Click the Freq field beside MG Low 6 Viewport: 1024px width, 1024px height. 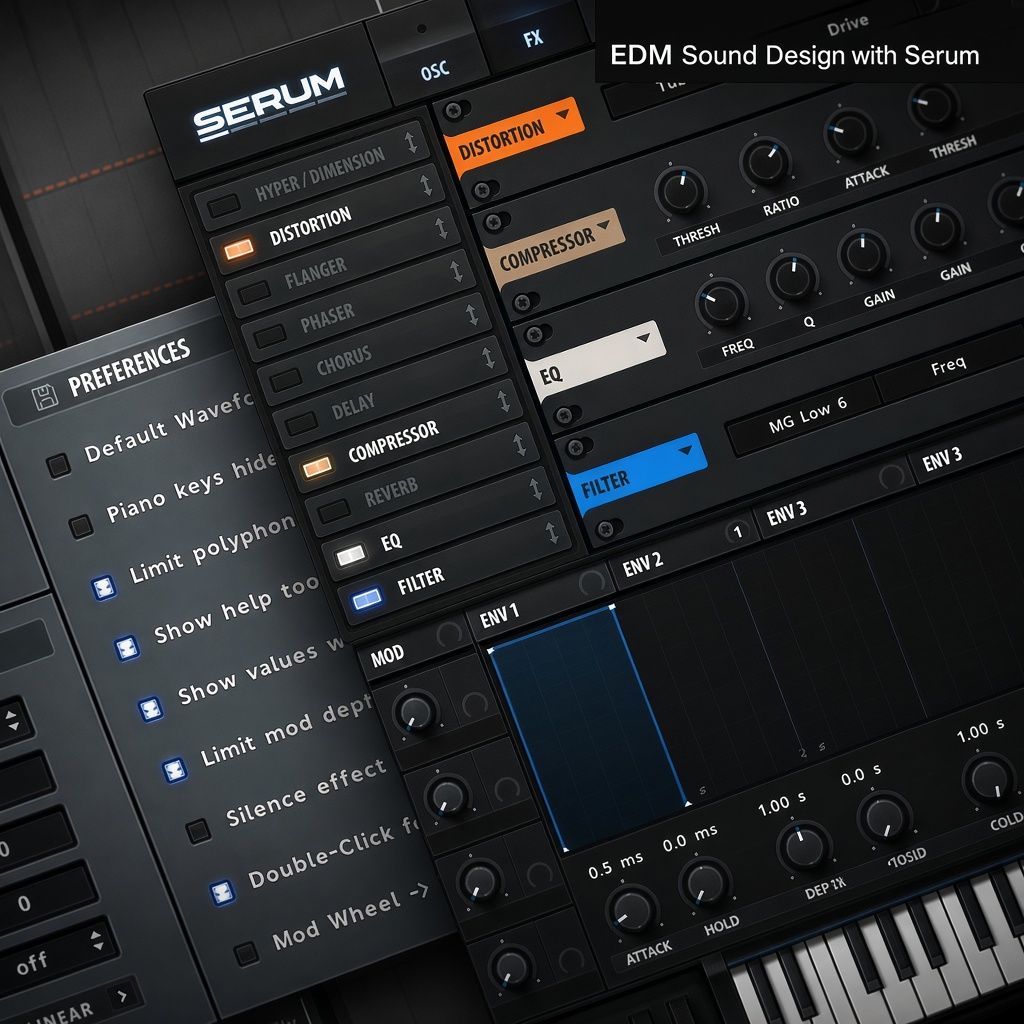949,364
